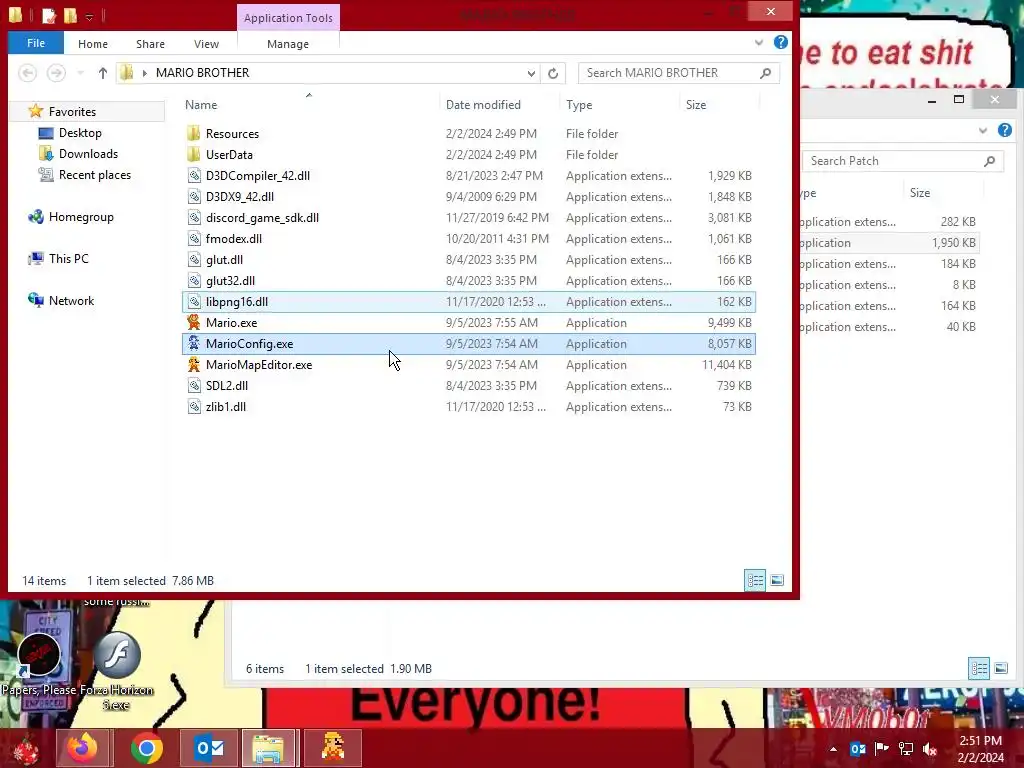Image resolution: width=1024 pixels, height=768 pixels.
Task: Open the View ribbon tab
Action: click(206, 44)
